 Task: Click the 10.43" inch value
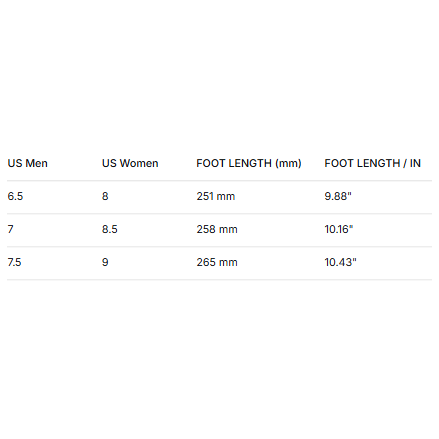[340, 262]
